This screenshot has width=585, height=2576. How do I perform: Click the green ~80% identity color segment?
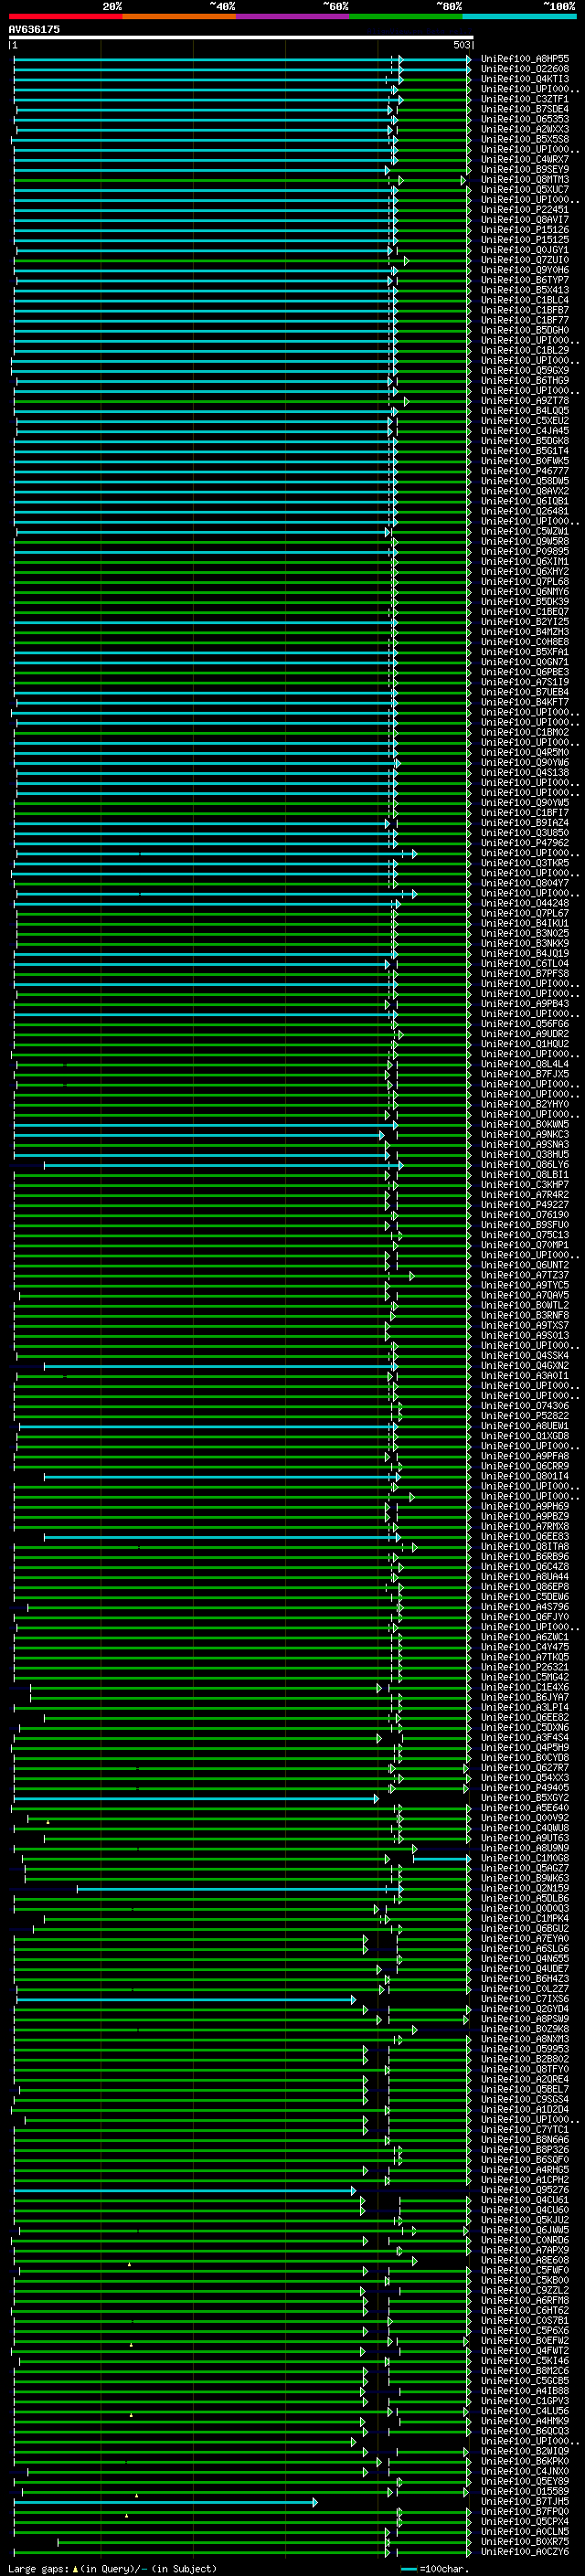coord(406,16)
